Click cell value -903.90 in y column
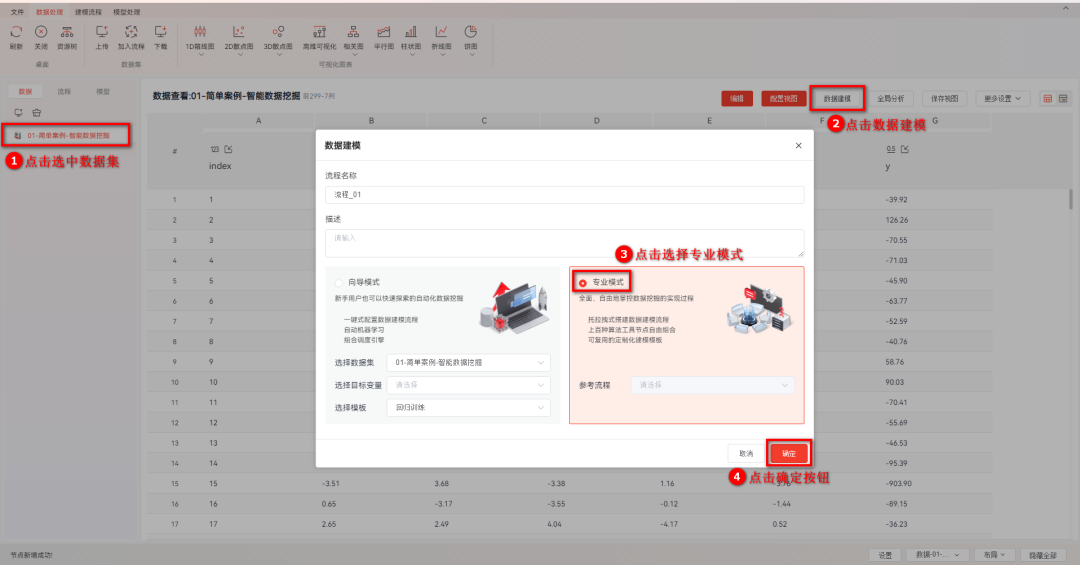This screenshot has height=565, width=1080. point(898,484)
